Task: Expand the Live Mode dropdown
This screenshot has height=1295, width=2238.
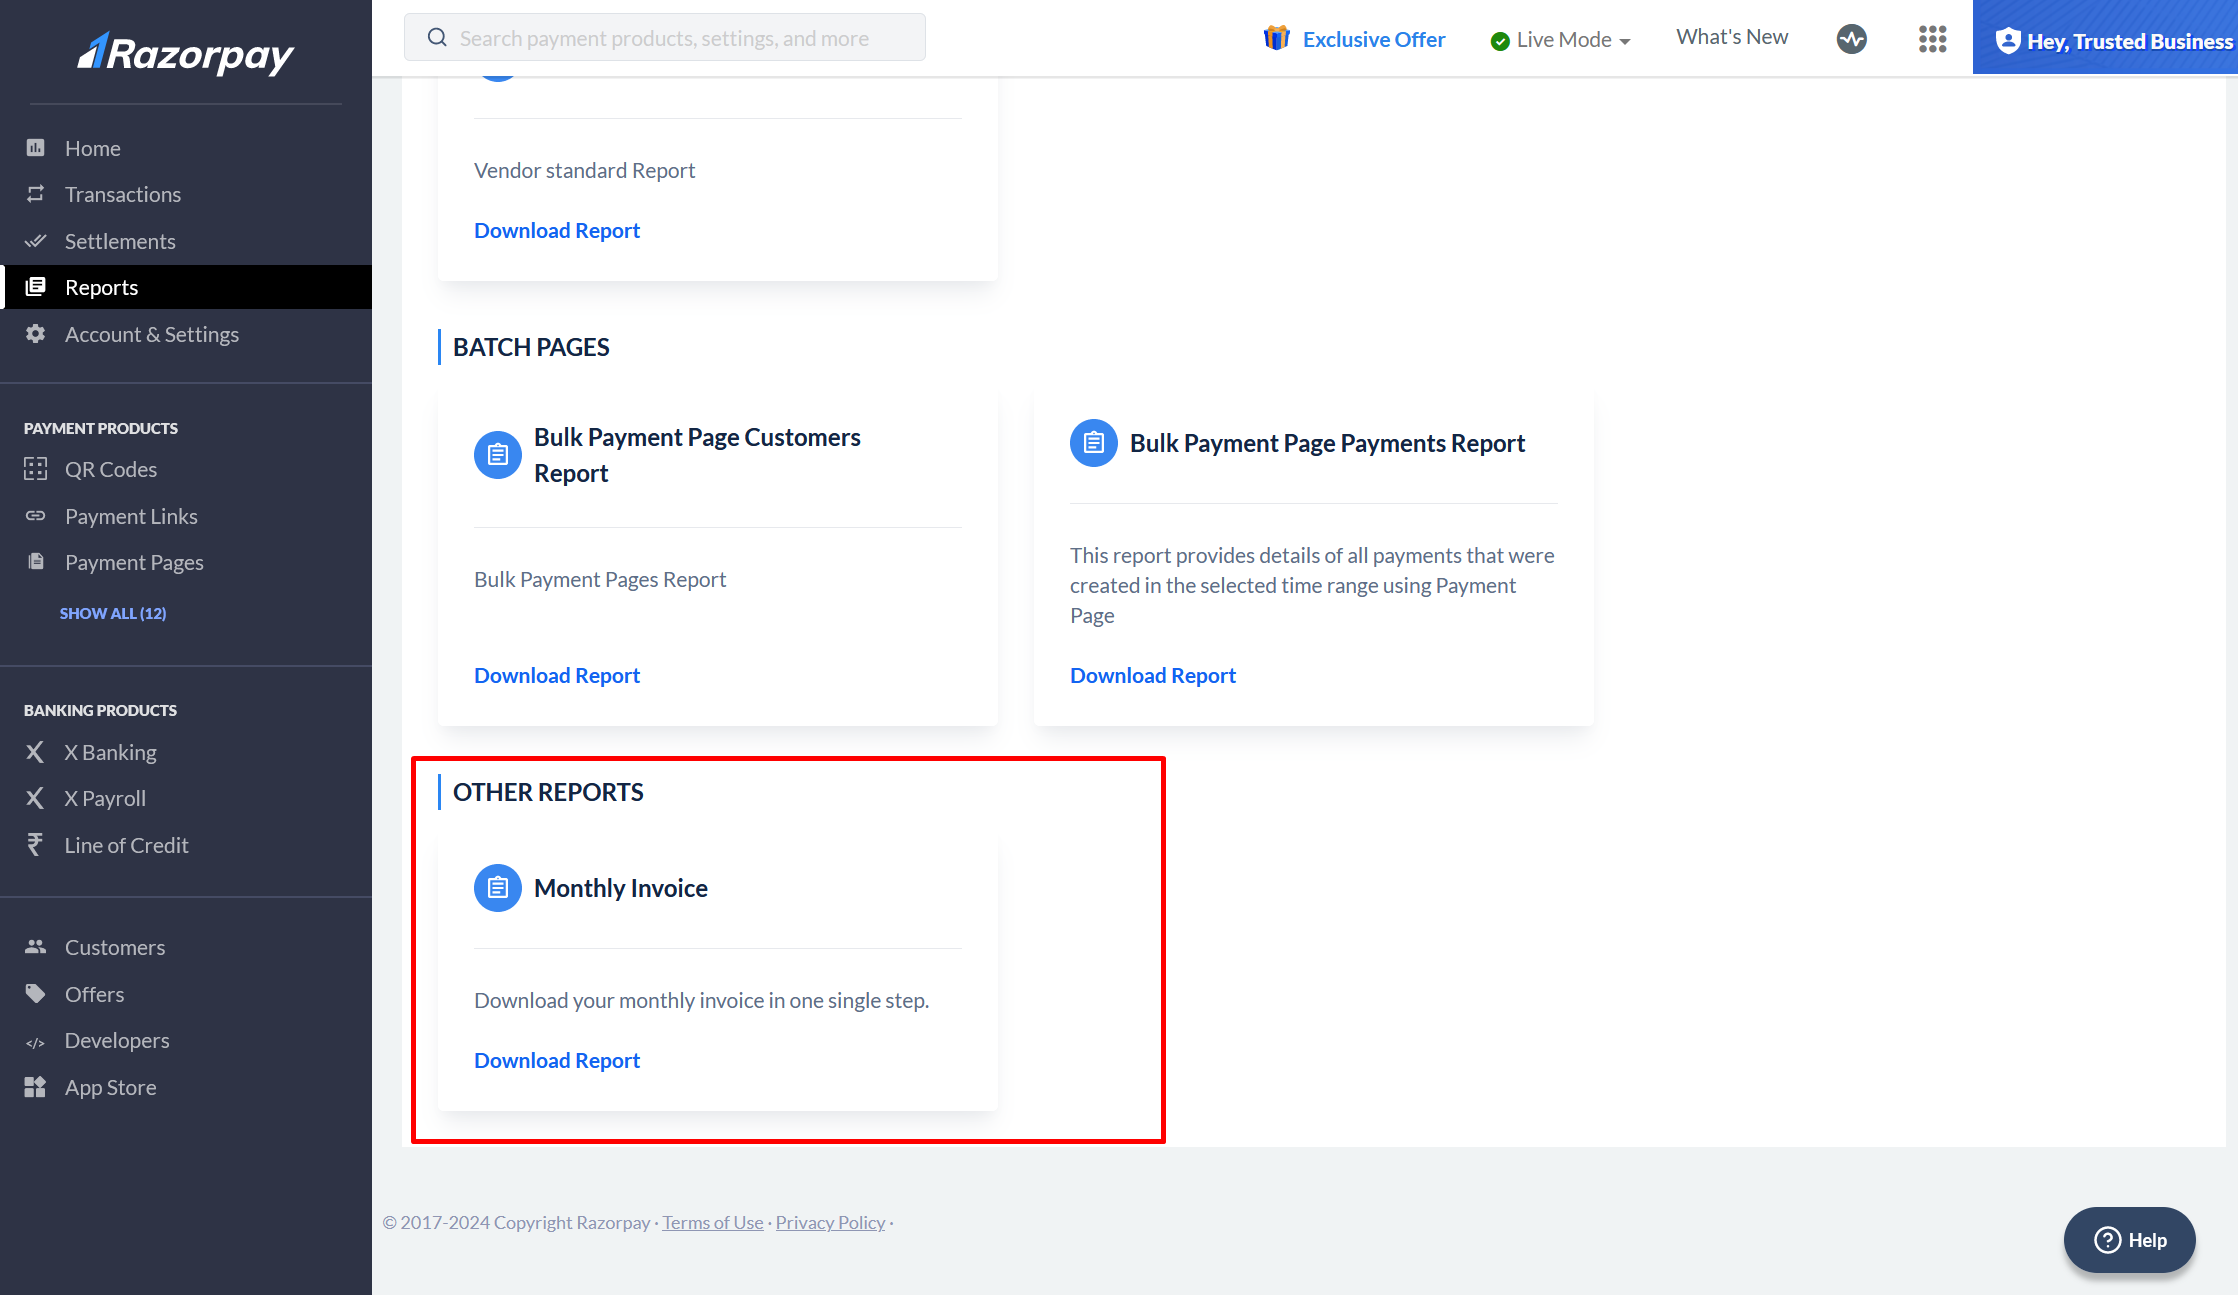Action: tap(1561, 40)
